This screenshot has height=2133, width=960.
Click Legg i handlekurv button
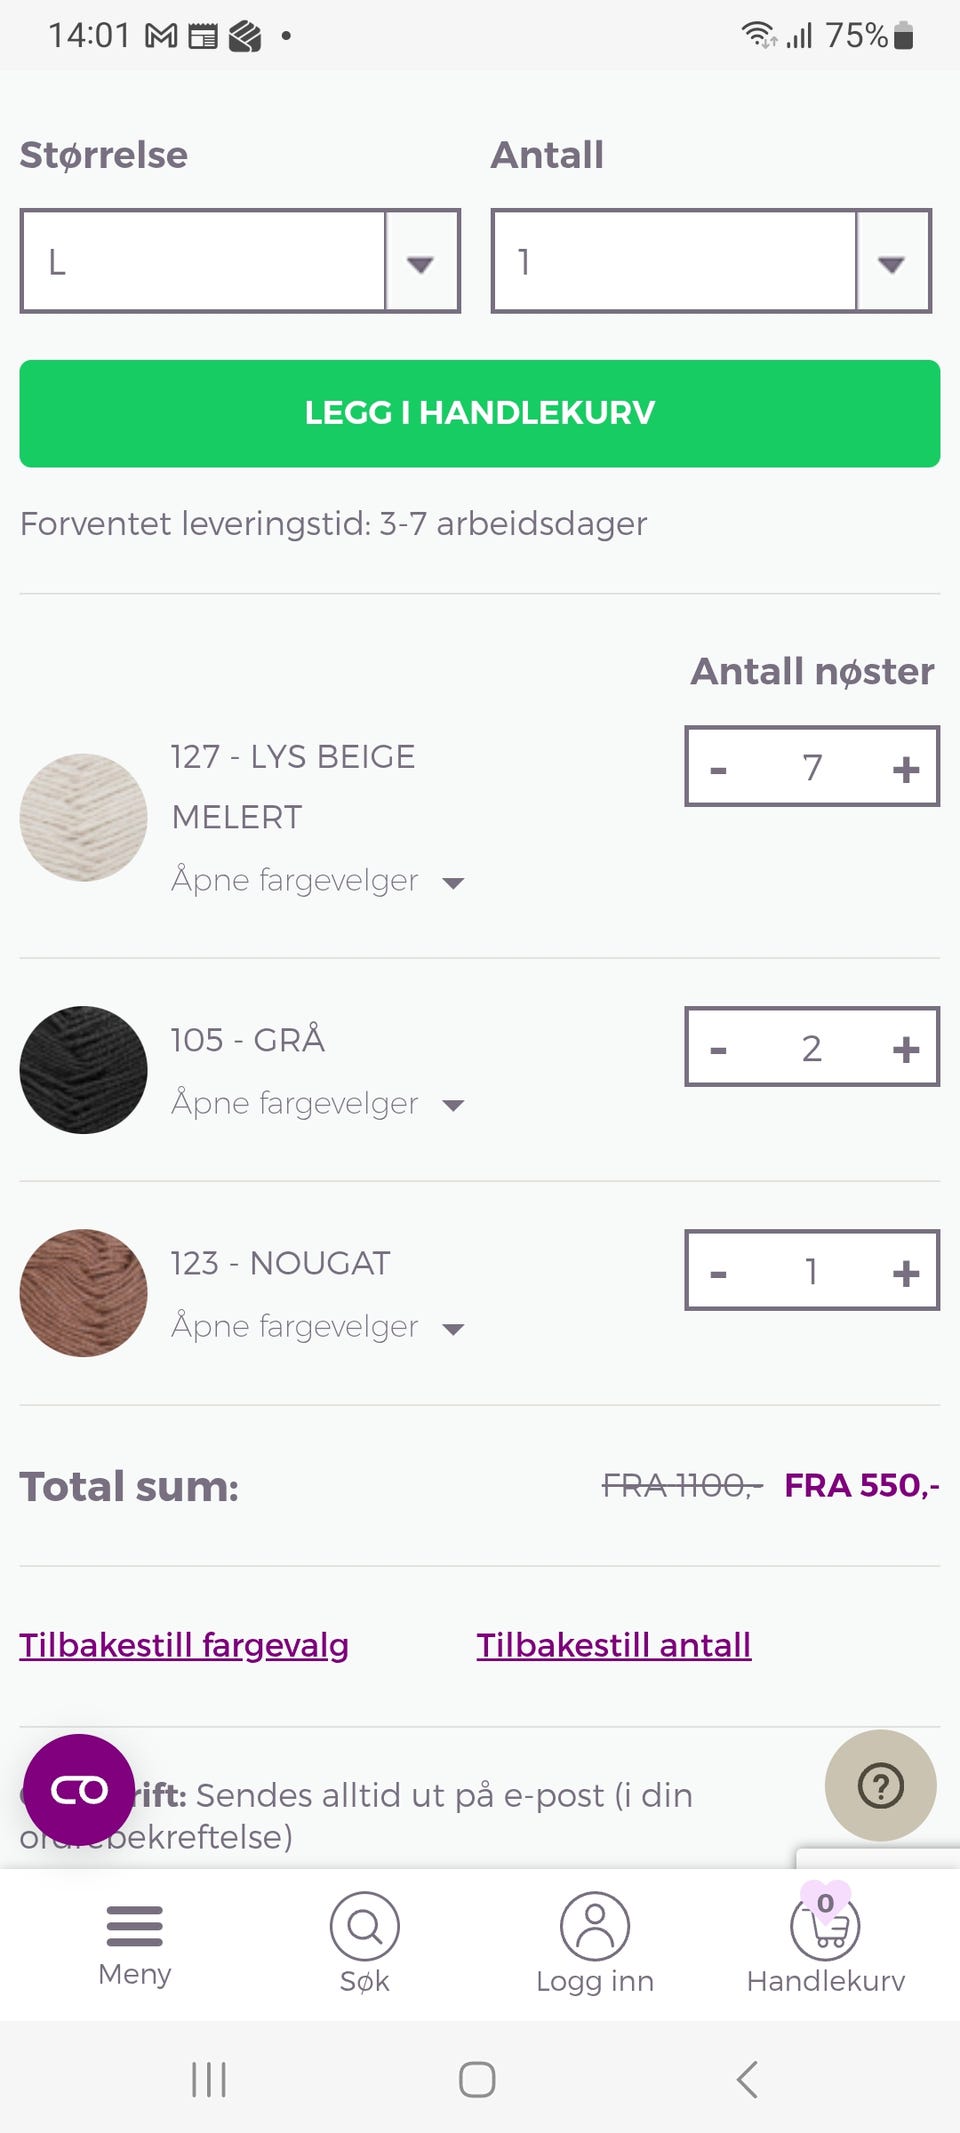click(x=480, y=413)
